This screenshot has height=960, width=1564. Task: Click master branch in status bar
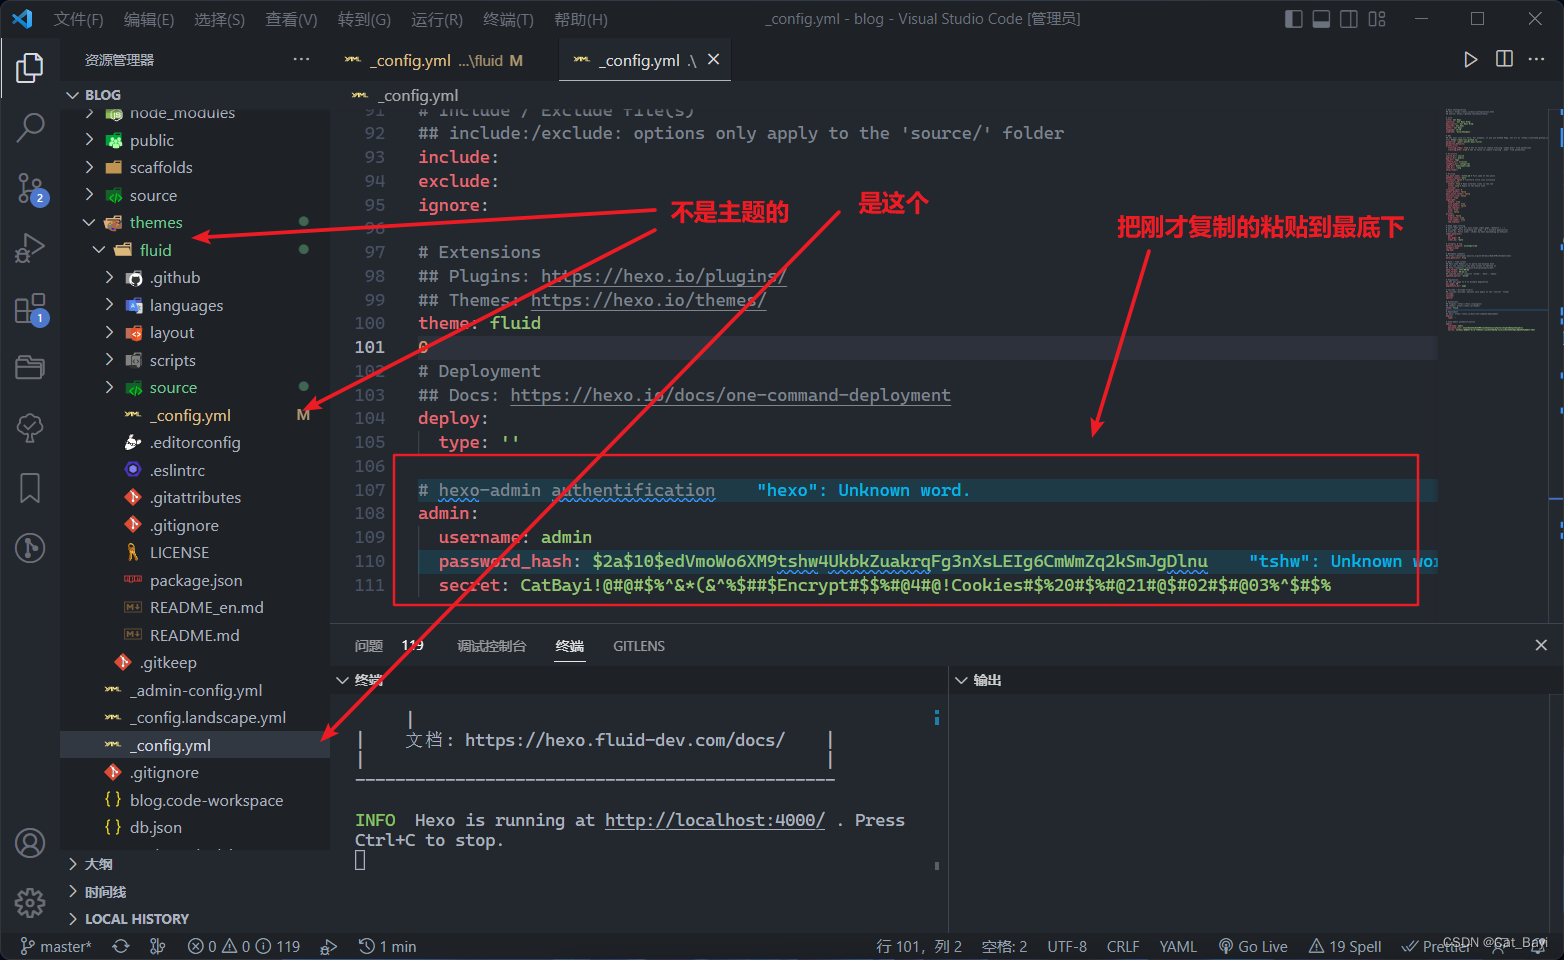coord(56,946)
